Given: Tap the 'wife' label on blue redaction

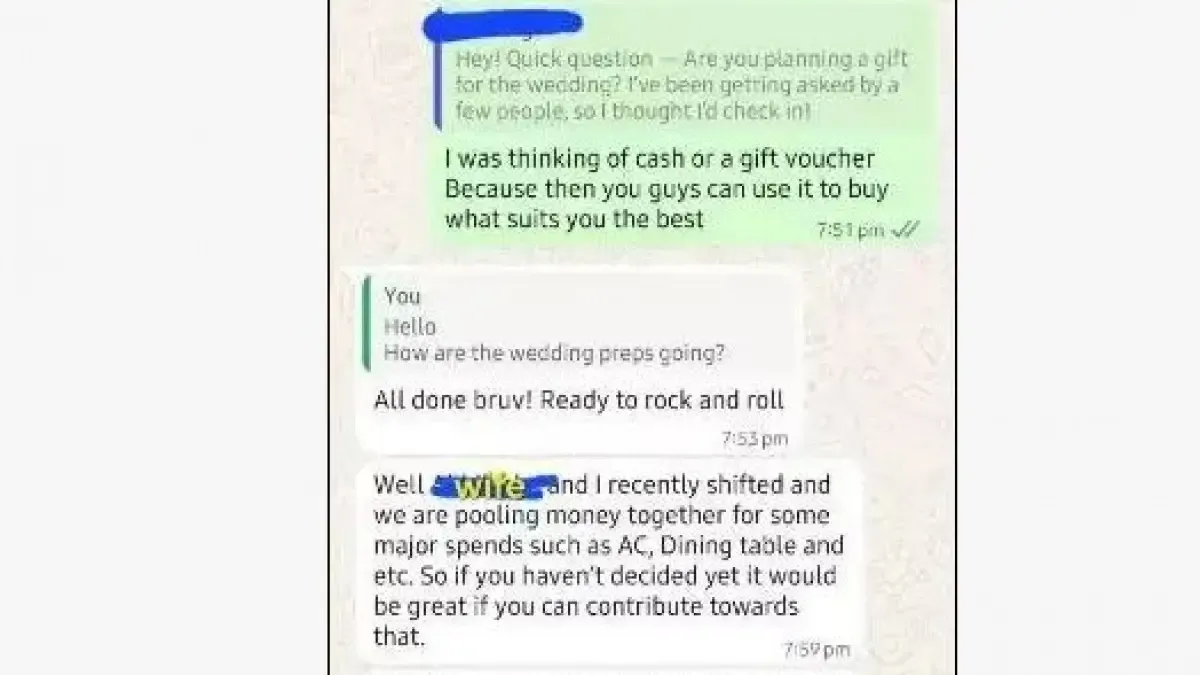Looking at the screenshot, I should coord(490,486).
